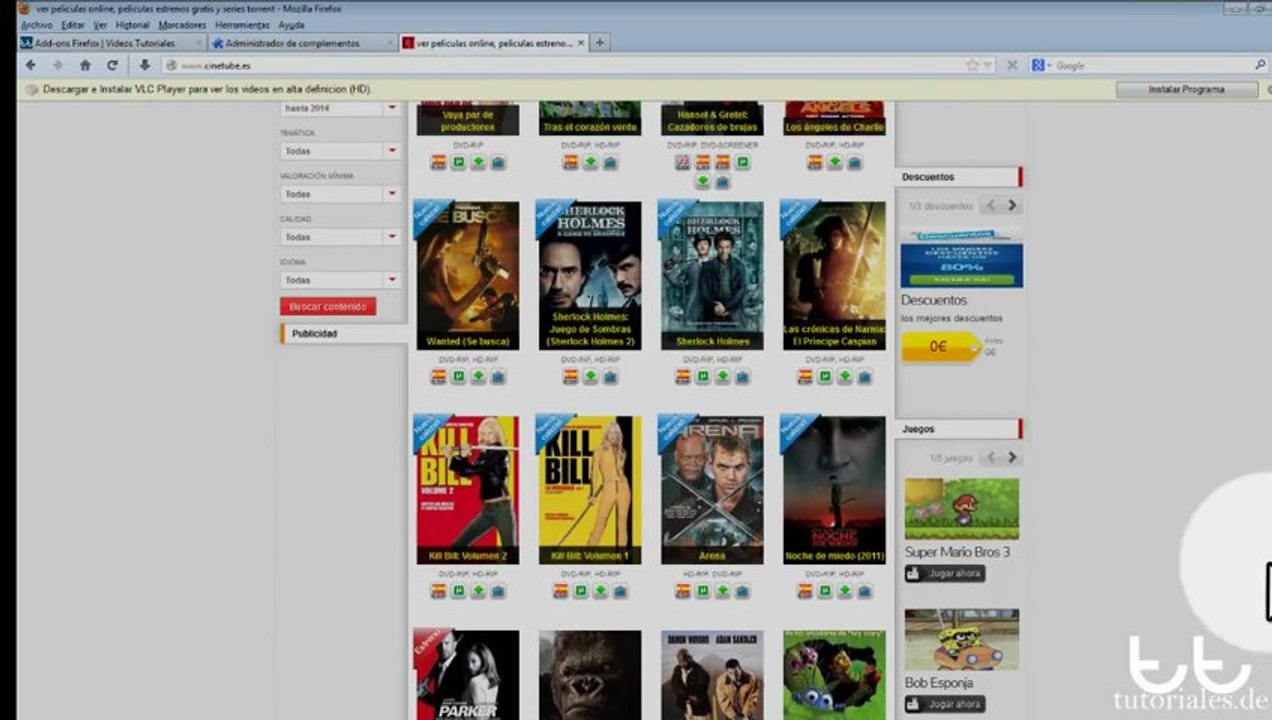Open the Marcadores menu
This screenshot has height=720, width=1272.
(182, 24)
